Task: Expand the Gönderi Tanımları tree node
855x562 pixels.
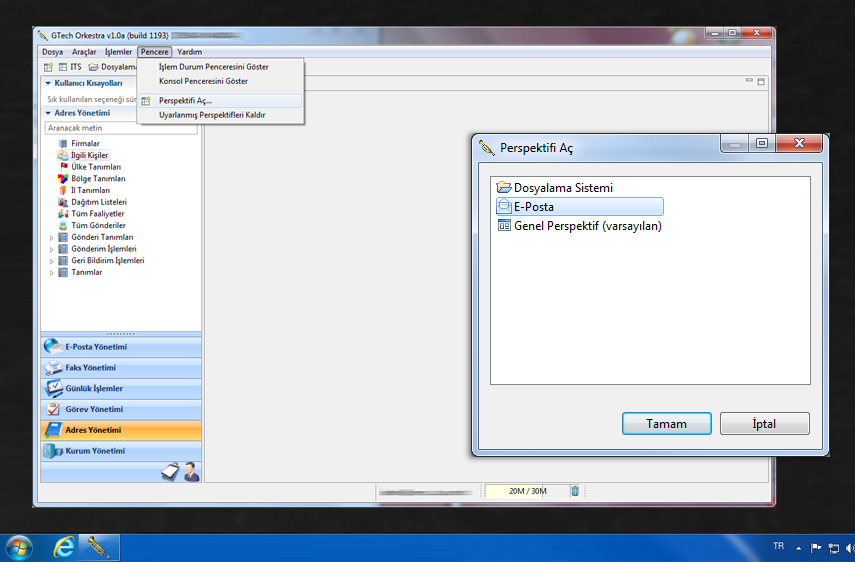Action: 52,238
